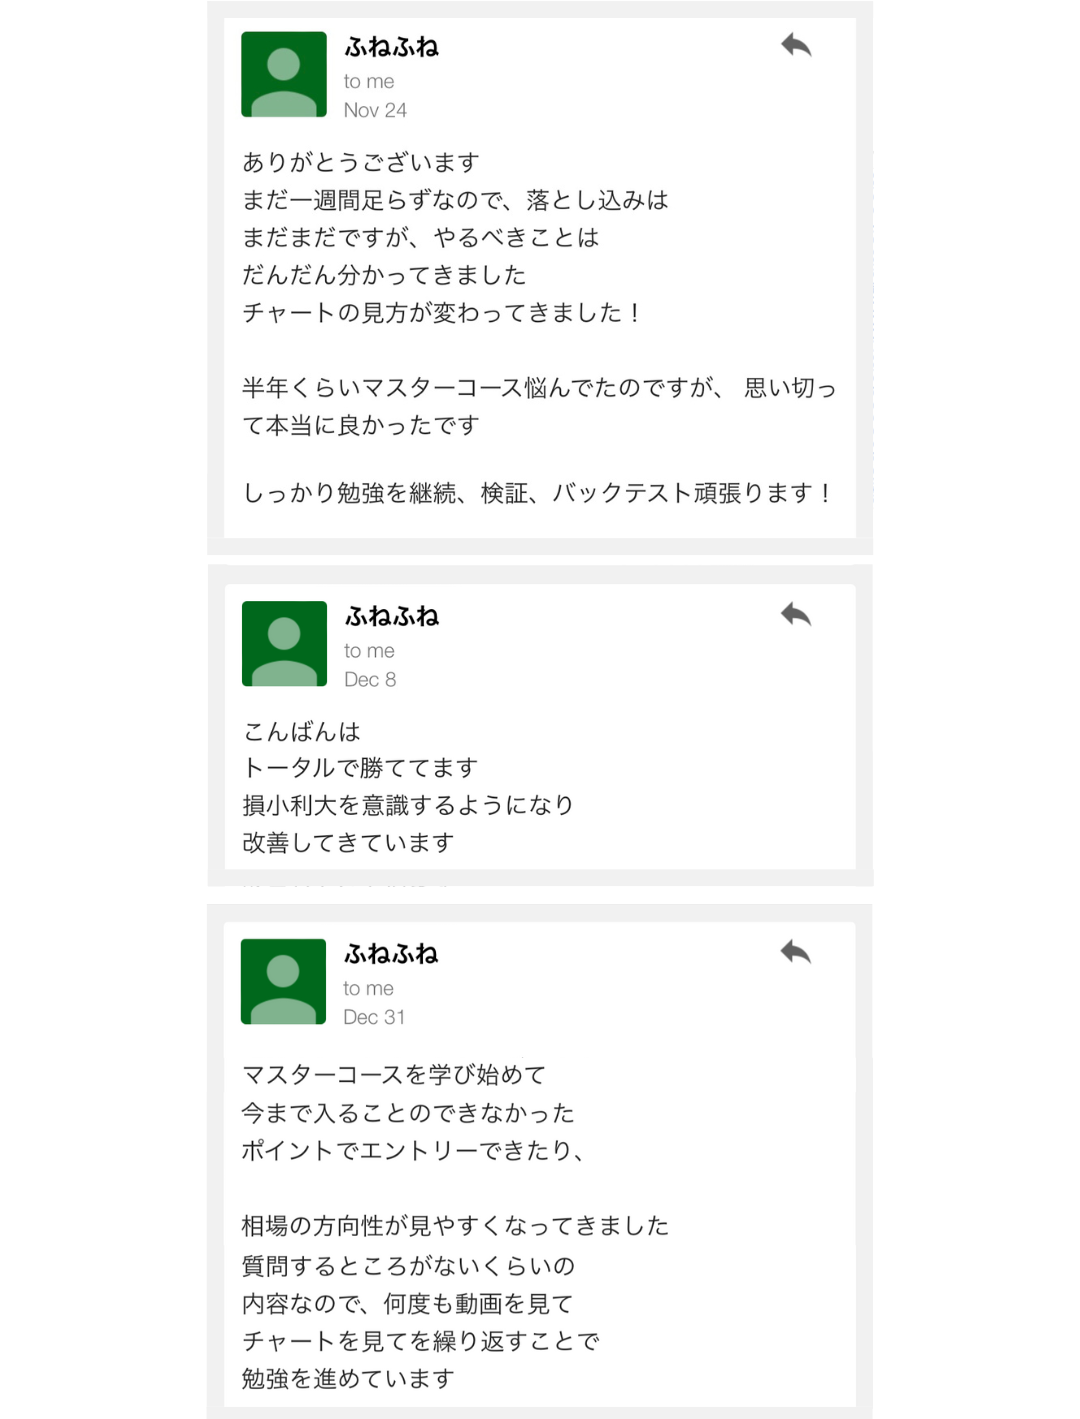Reply to the Nov 24 email
Screen dimensions: 1080x1419
pos(796,46)
